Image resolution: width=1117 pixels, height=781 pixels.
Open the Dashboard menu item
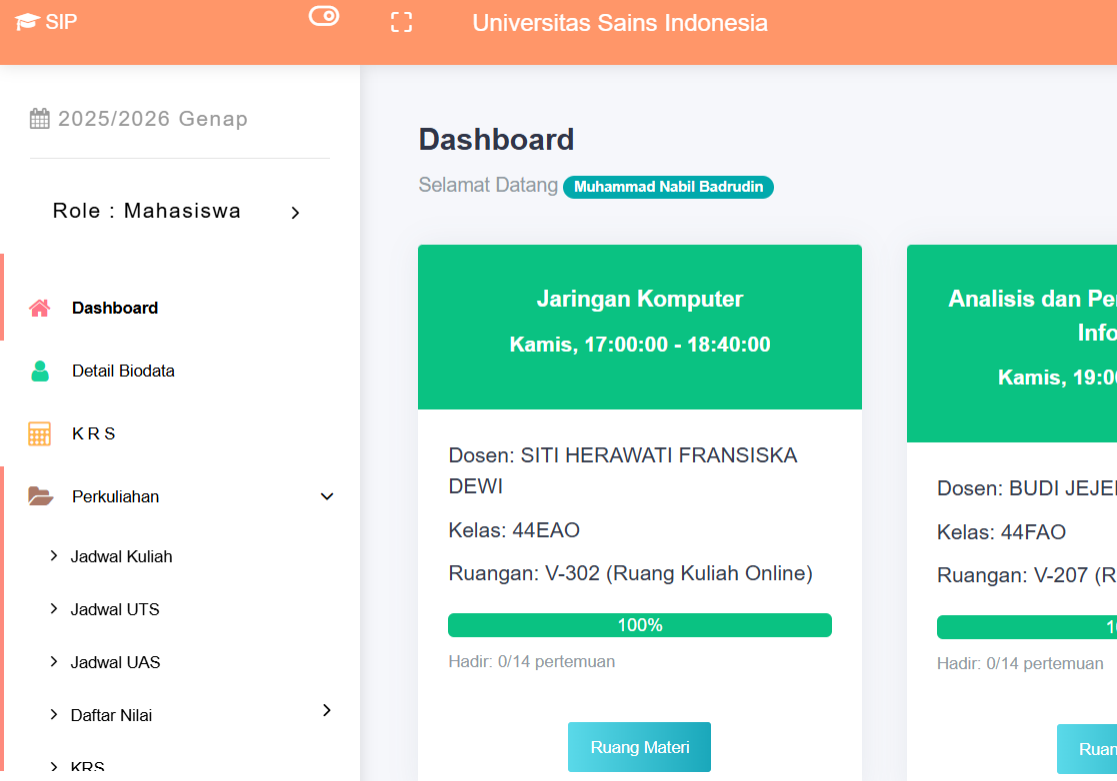click(115, 308)
